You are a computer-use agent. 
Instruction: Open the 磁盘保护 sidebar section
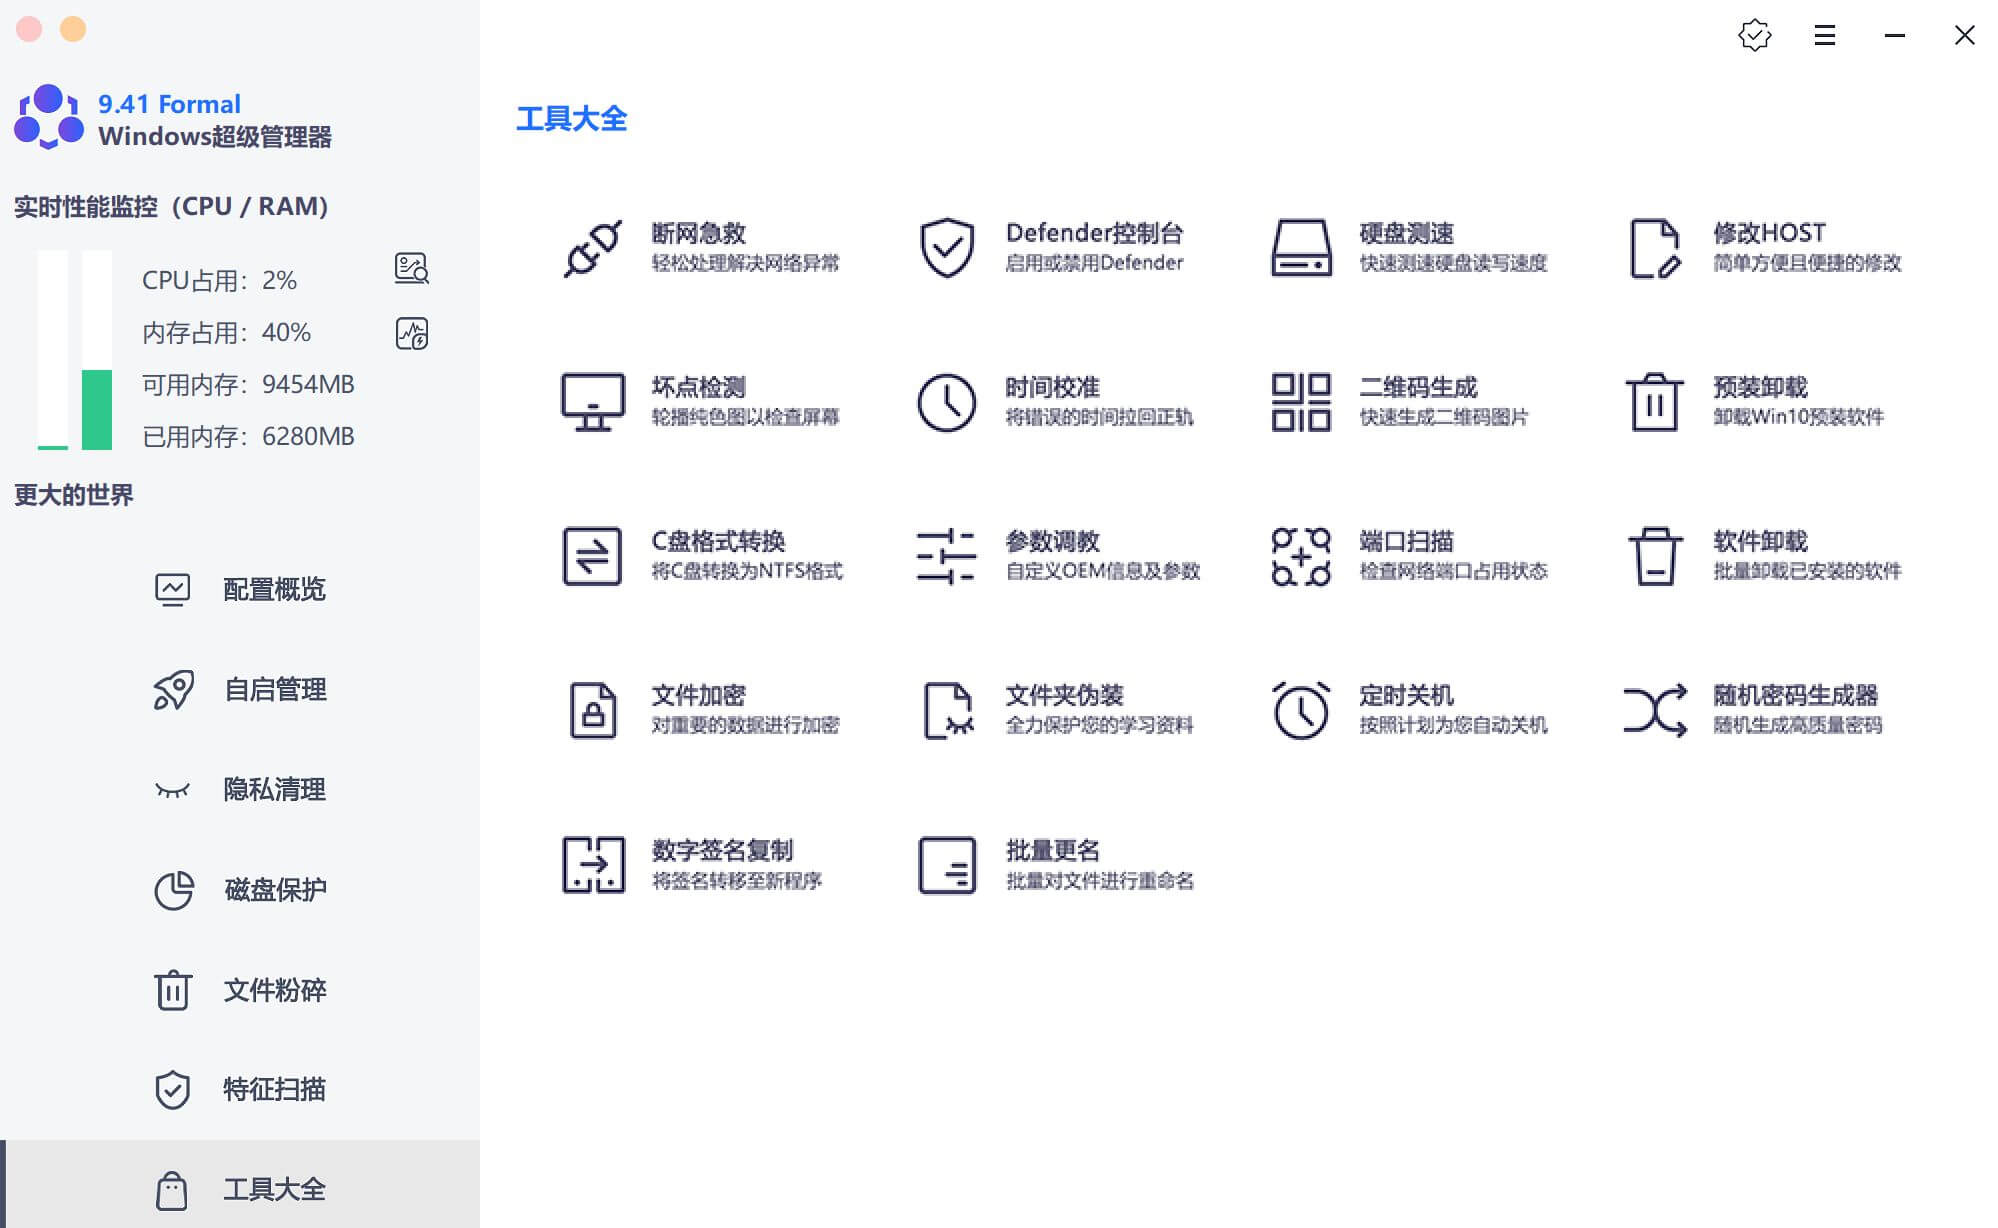273,889
